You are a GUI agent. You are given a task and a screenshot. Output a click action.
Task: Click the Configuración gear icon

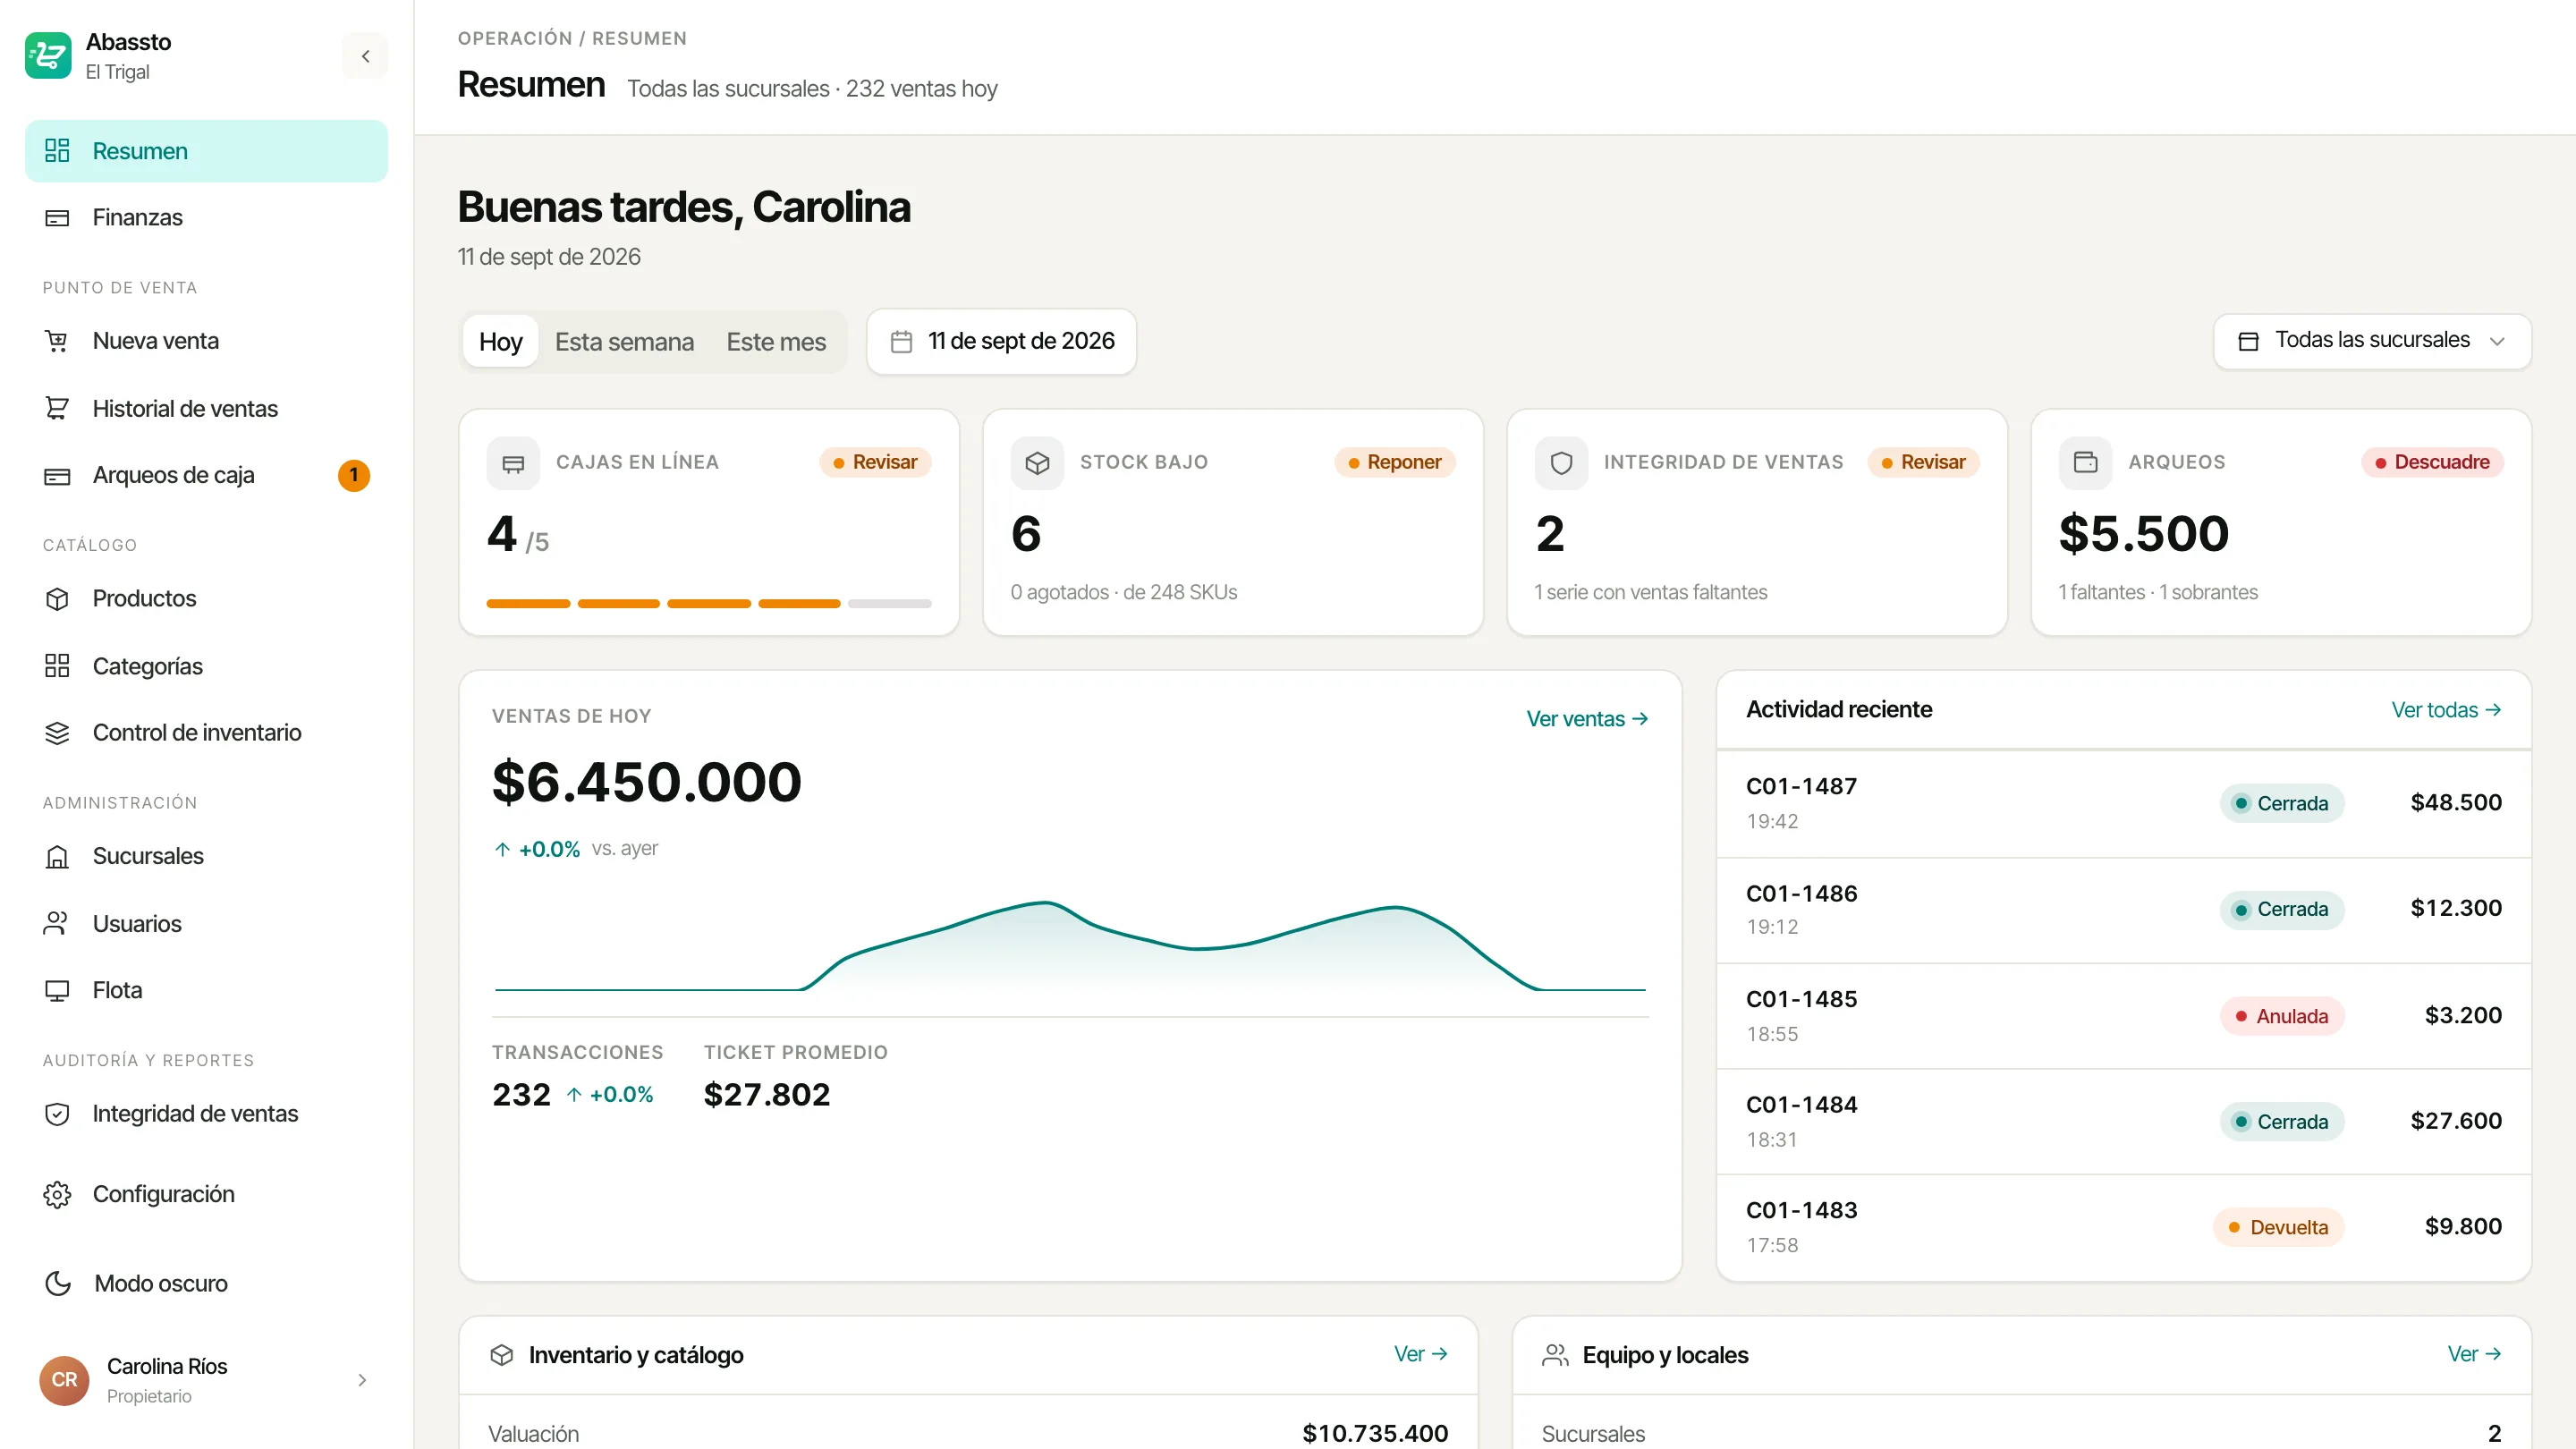(57, 1195)
